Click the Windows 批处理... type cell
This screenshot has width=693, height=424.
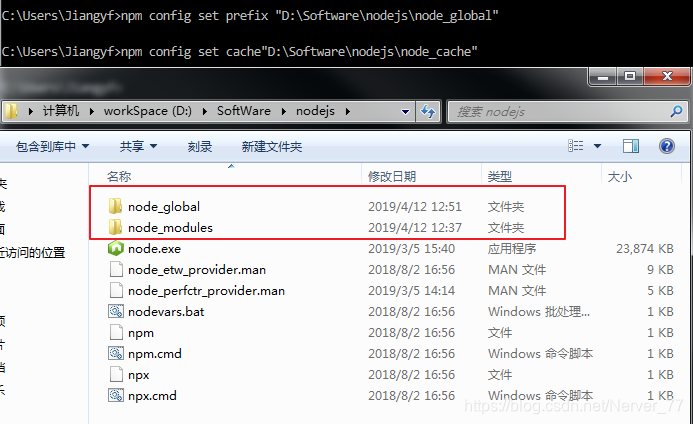[539, 312]
